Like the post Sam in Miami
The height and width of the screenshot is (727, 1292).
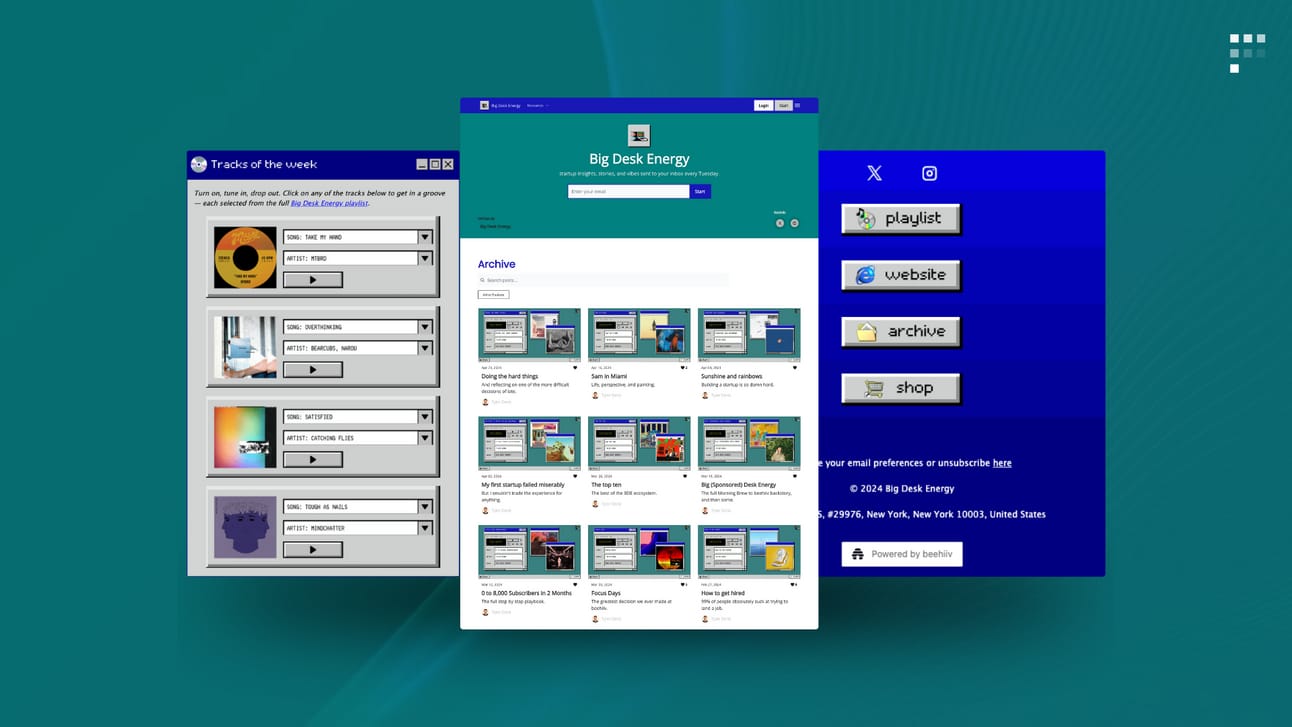click(x=683, y=368)
